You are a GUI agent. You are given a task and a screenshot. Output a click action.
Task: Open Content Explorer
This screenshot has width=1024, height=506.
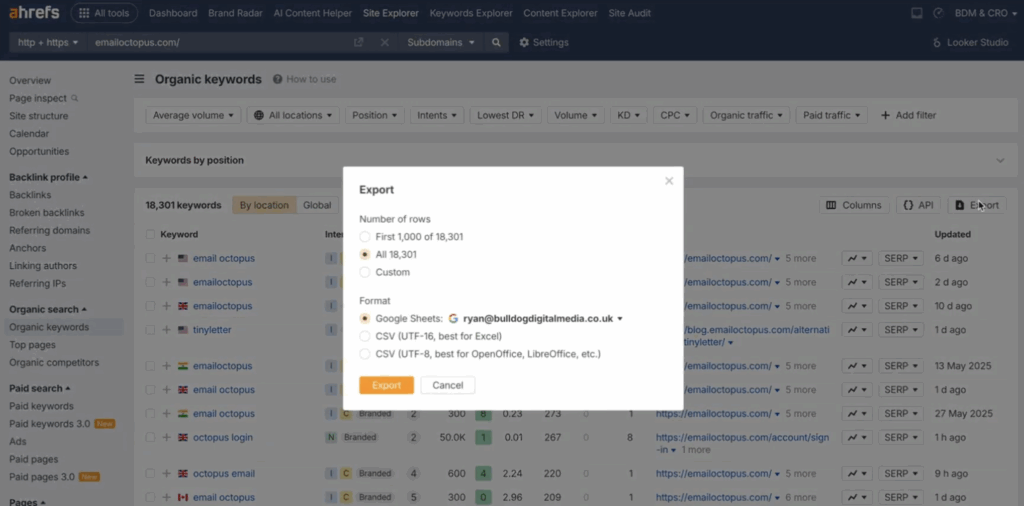tap(560, 13)
